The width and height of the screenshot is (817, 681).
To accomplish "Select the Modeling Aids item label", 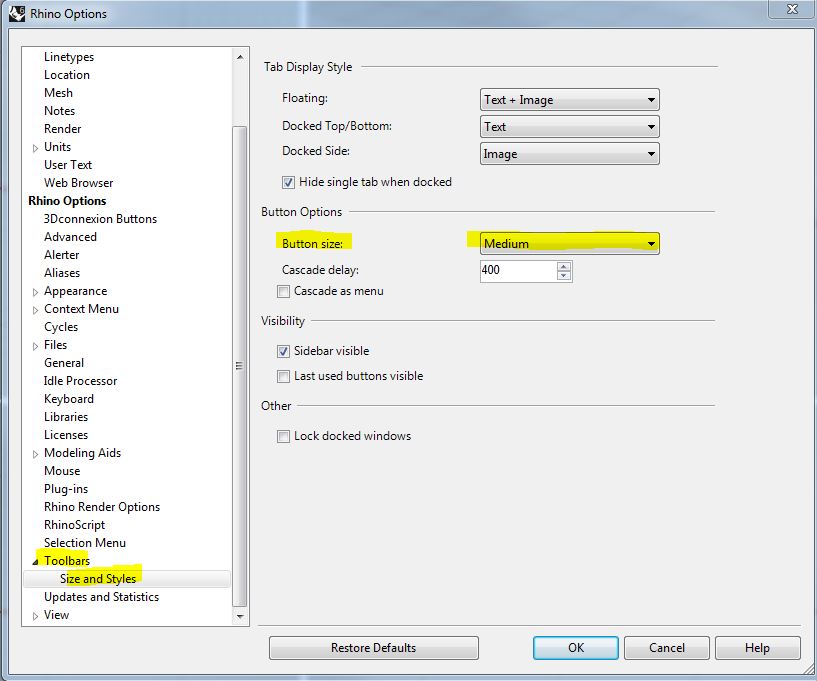I will click(x=82, y=453).
